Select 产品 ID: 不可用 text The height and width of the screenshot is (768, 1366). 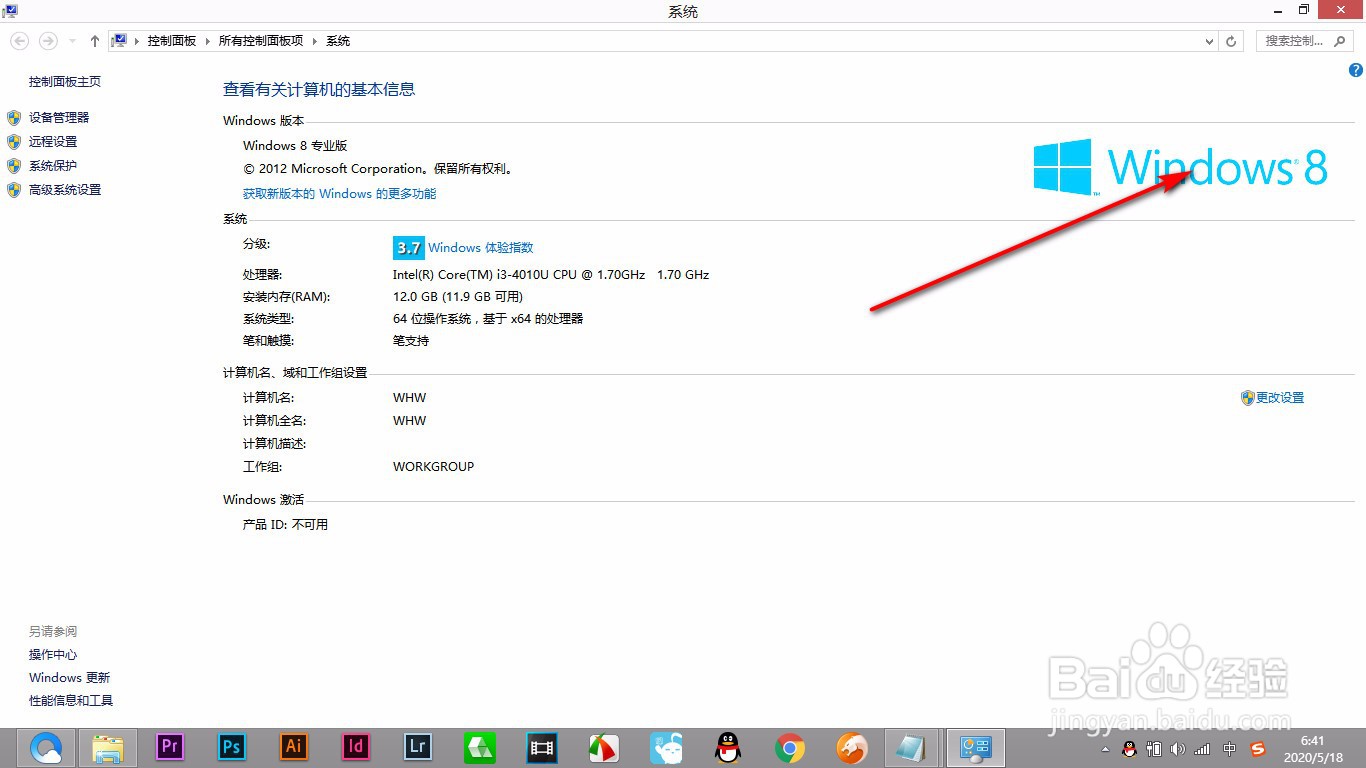click(285, 525)
